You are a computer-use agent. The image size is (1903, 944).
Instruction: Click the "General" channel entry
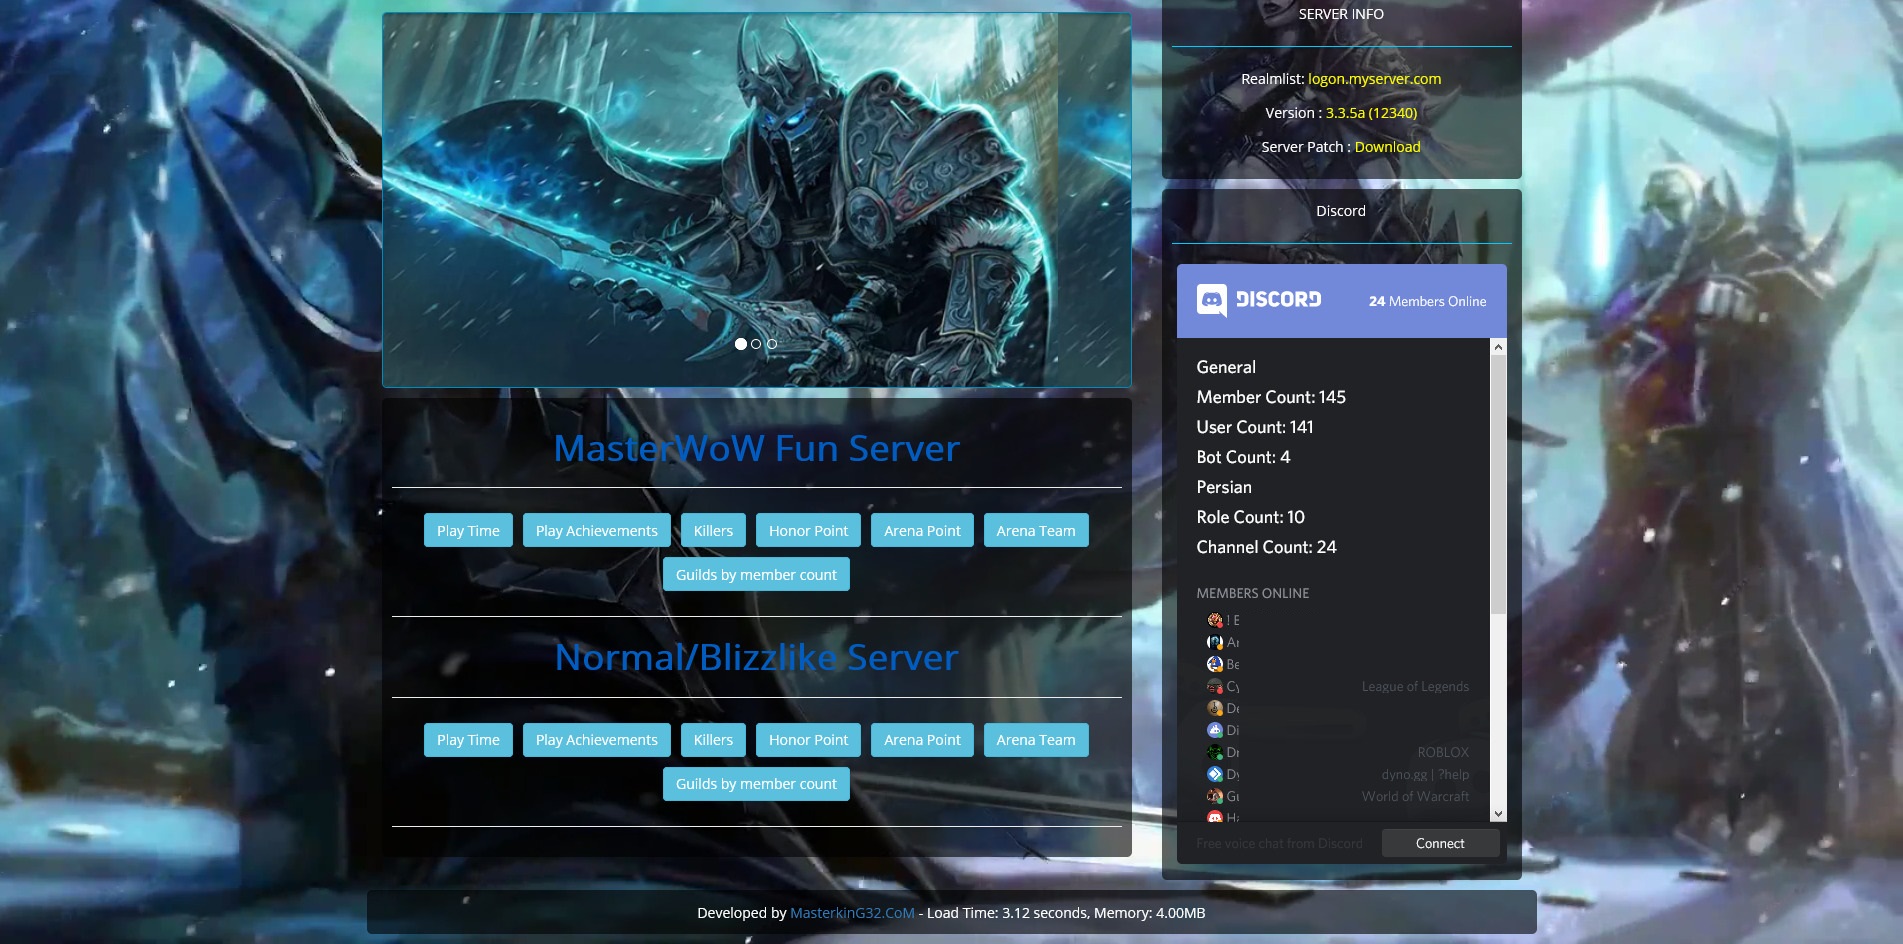click(1226, 367)
